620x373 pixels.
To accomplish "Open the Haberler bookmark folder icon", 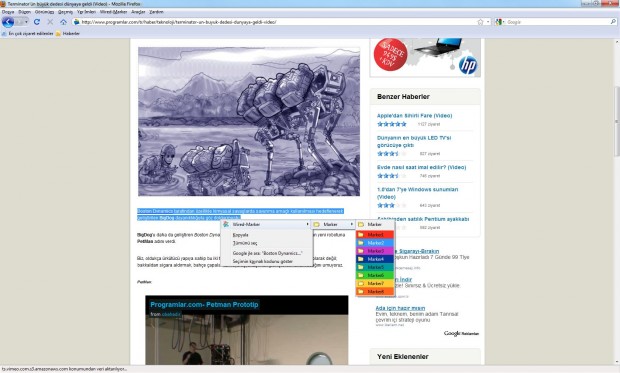I will click(59, 34).
